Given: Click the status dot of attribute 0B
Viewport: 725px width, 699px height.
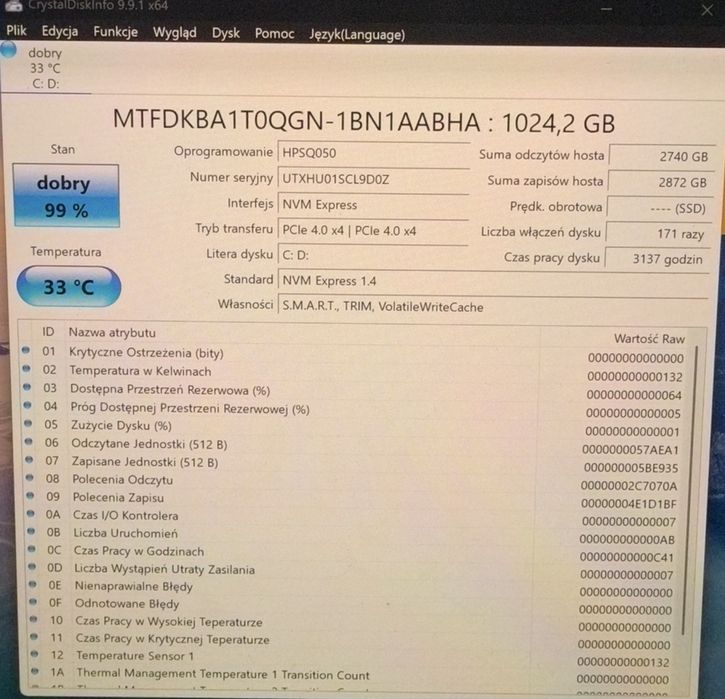Looking at the screenshot, I should tap(31, 531).
